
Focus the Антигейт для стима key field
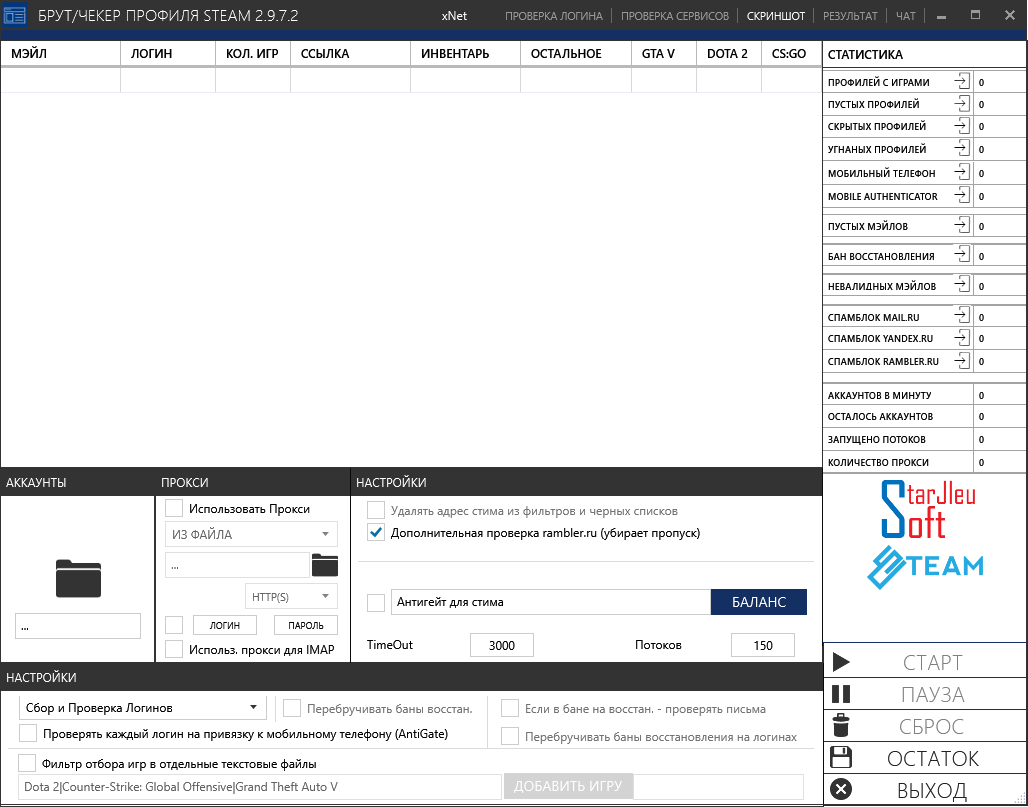point(551,602)
